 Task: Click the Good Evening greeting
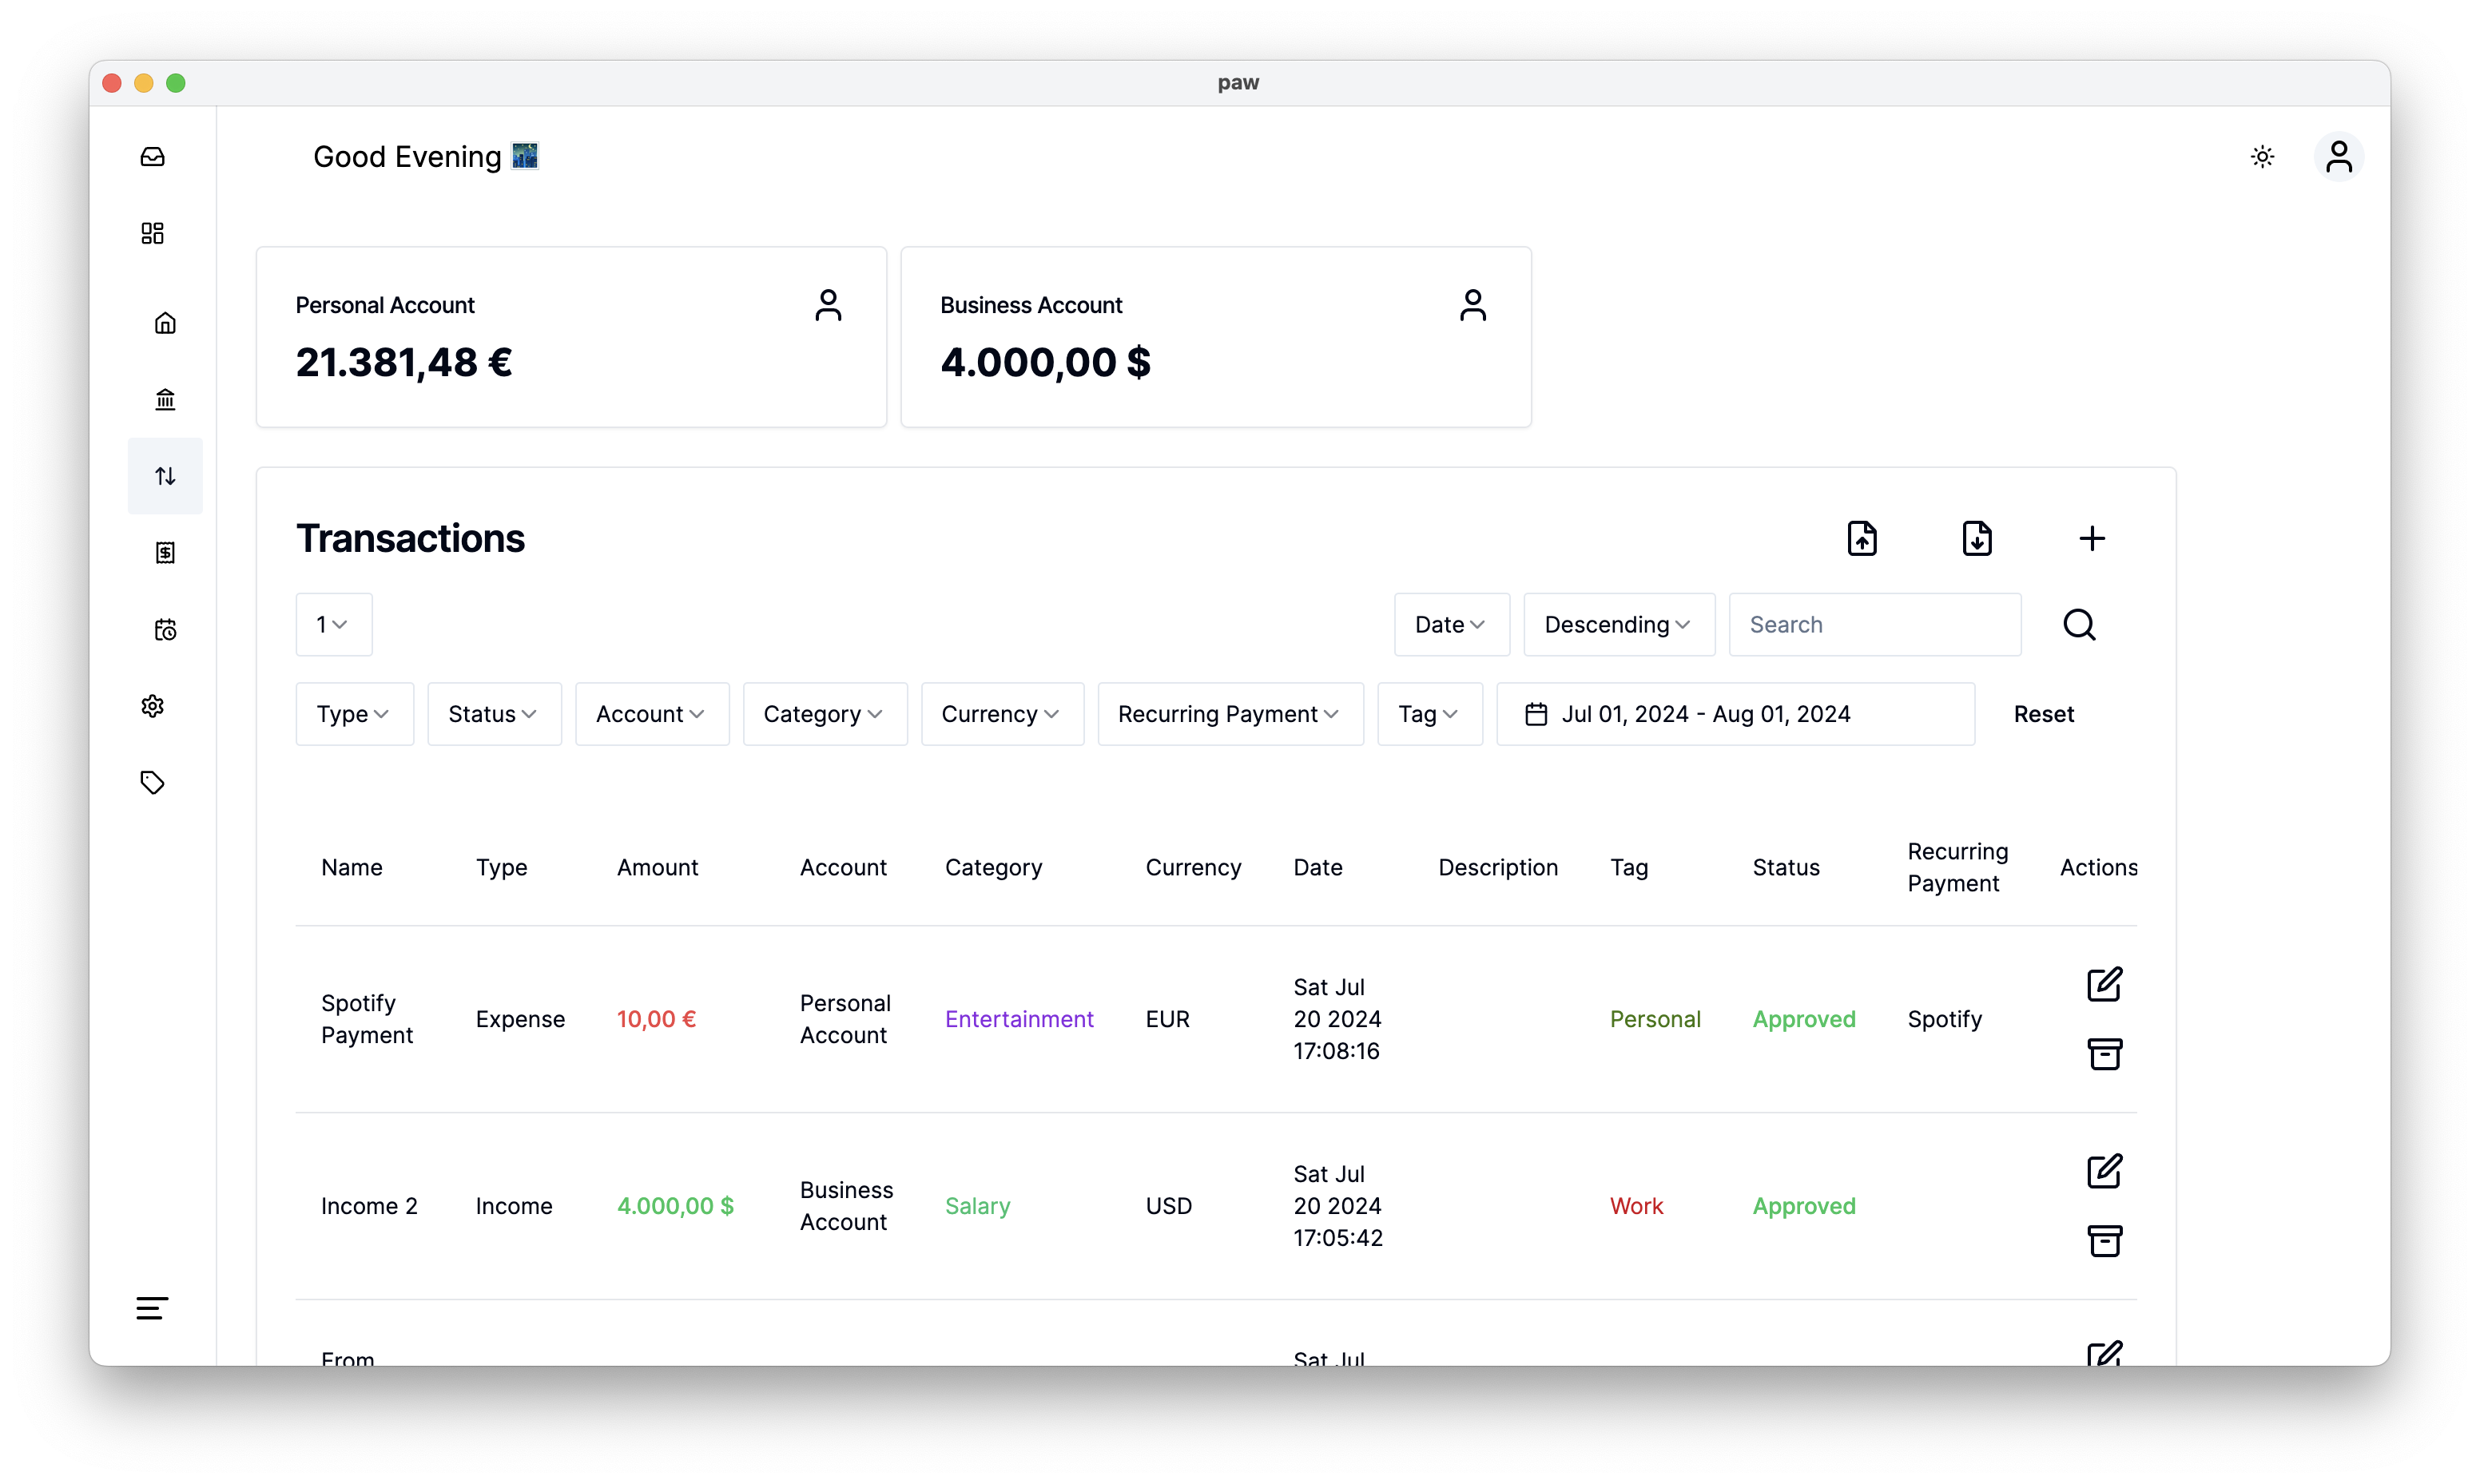[x=425, y=157]
